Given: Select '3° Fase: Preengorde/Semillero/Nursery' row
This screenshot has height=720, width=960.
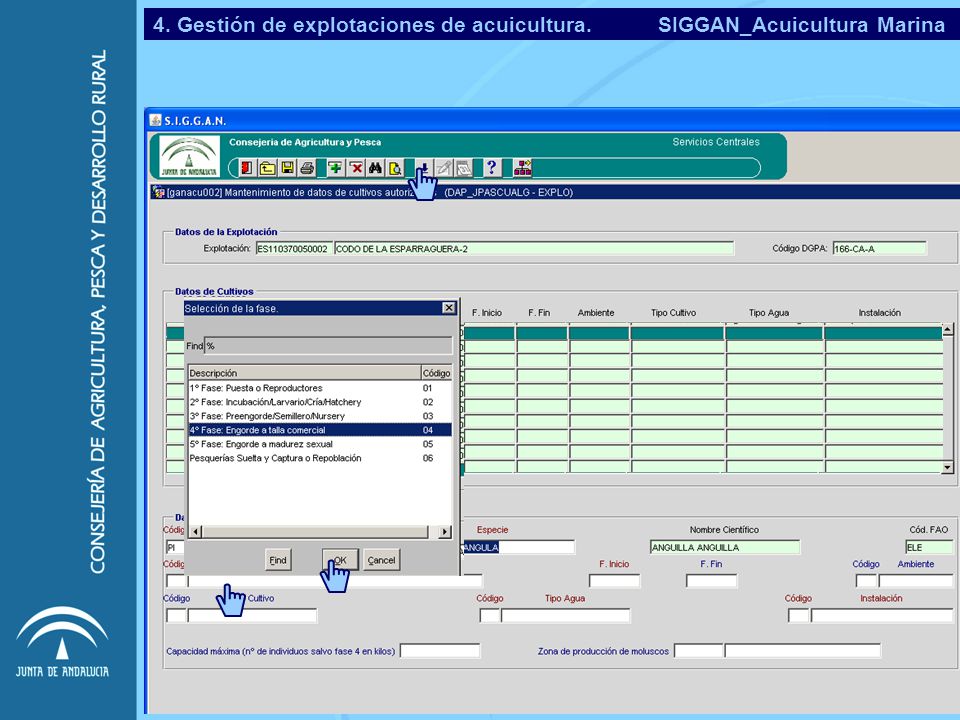Looking at the screenshot, I should [320, 416].
